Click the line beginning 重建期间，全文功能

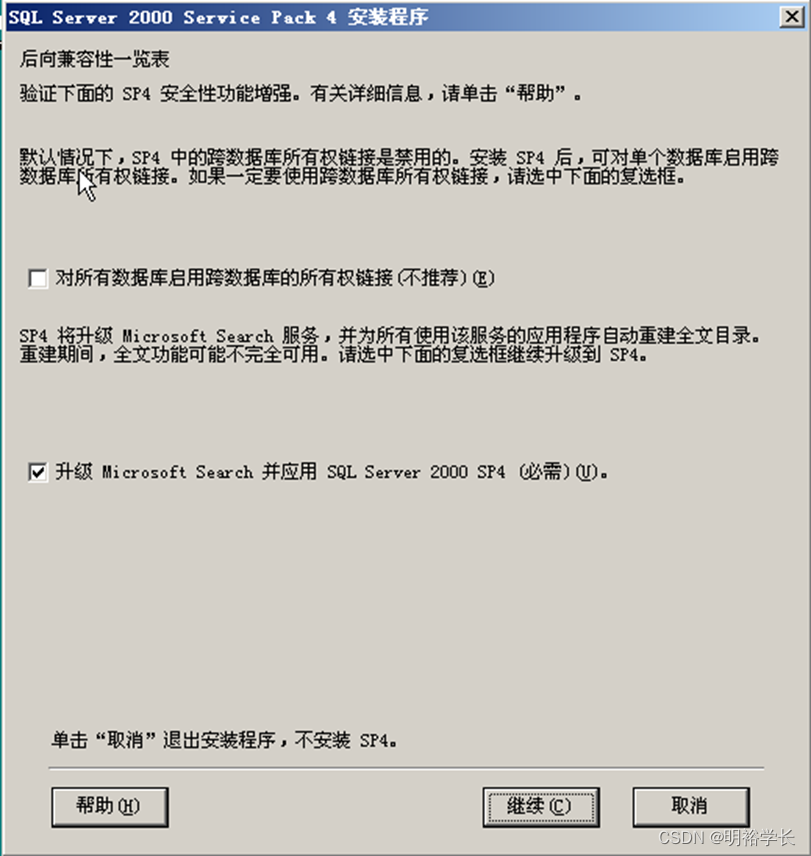point(333,354)
